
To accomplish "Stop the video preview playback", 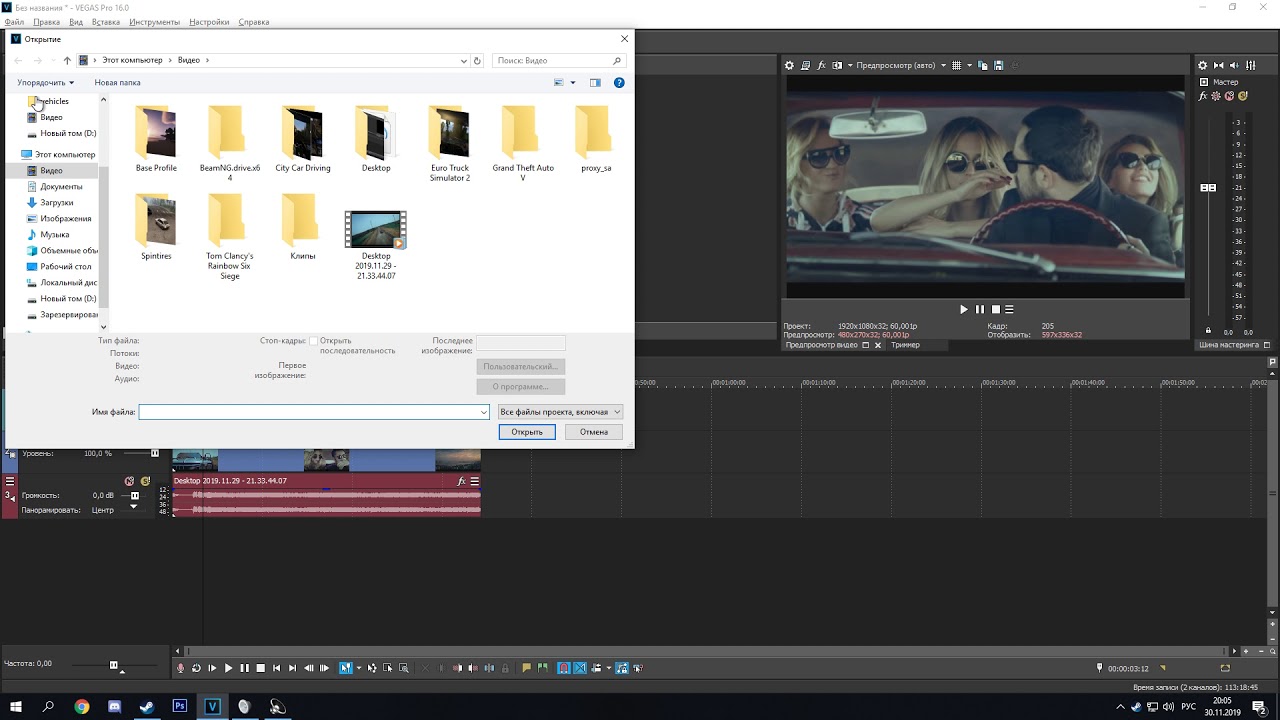I will 995,309.
